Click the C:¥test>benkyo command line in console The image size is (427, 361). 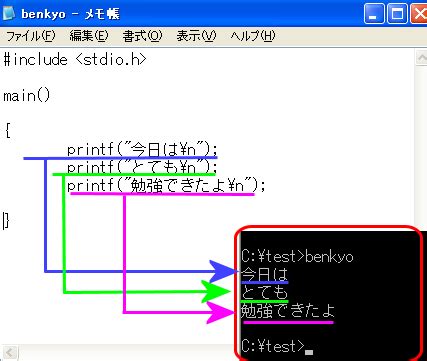click(x=297, y=257)
